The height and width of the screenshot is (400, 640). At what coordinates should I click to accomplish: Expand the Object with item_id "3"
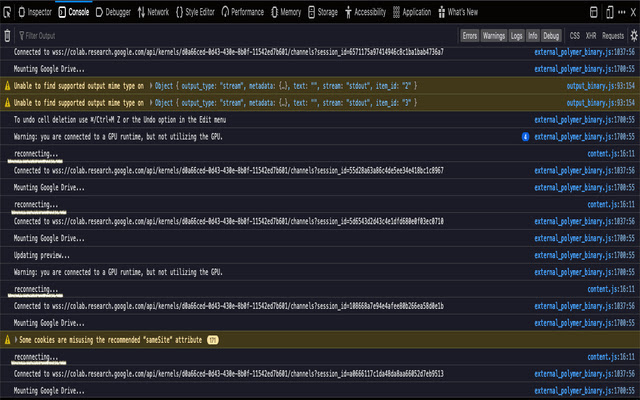click(151, 103)
